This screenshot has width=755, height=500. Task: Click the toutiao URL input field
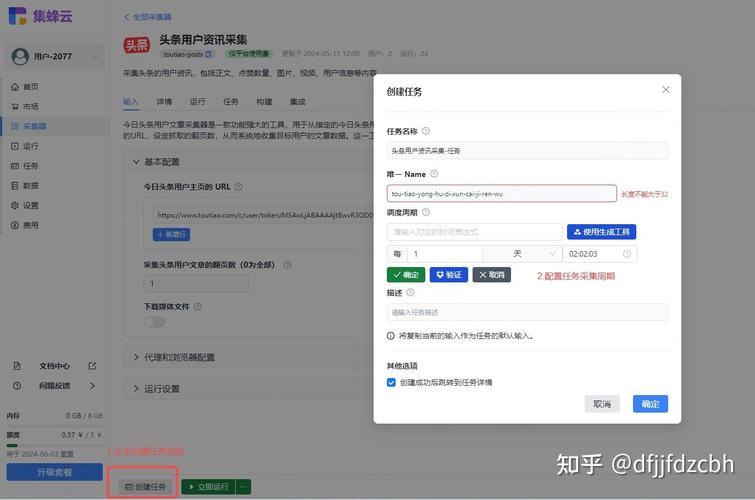(x=264, y=215)
